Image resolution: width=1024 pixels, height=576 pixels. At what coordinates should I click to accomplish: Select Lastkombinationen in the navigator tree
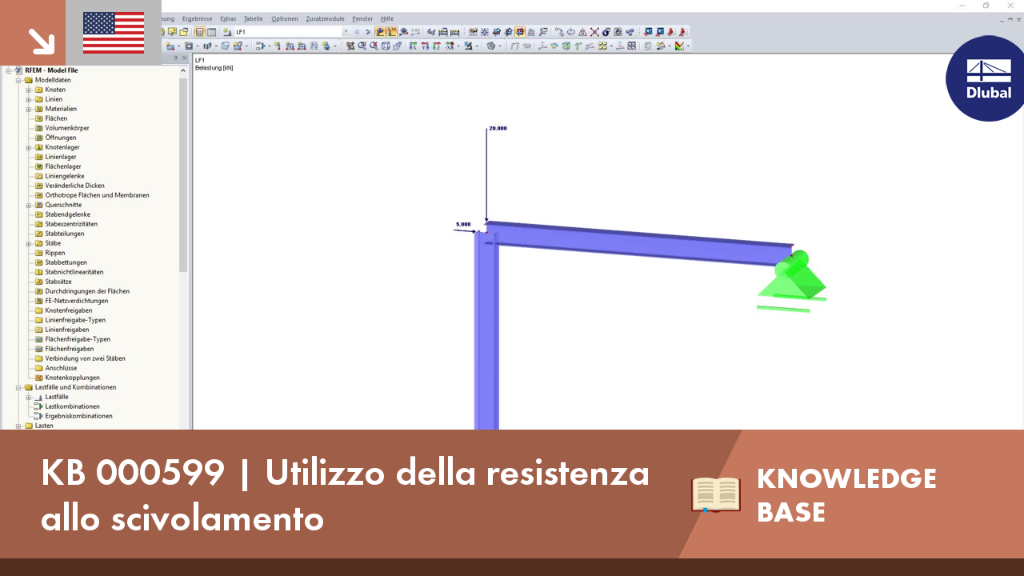coord(72,406)
